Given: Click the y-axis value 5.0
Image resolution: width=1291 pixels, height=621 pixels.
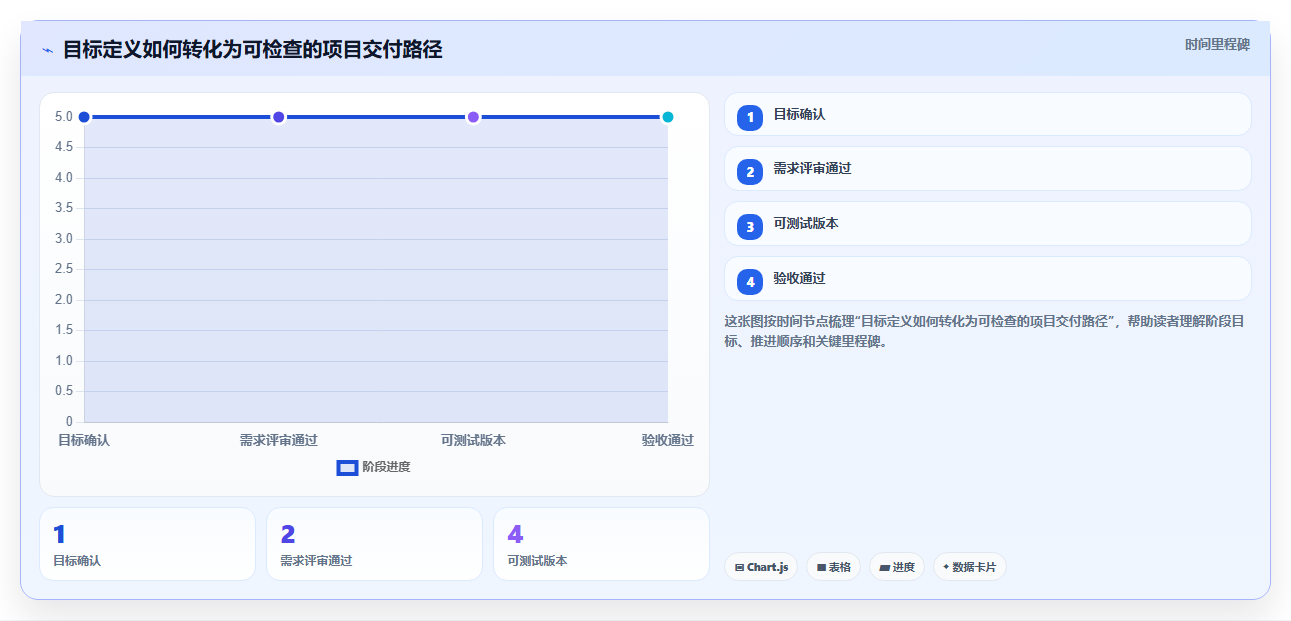Looking at the screenshot, I should tap(64, 117).
